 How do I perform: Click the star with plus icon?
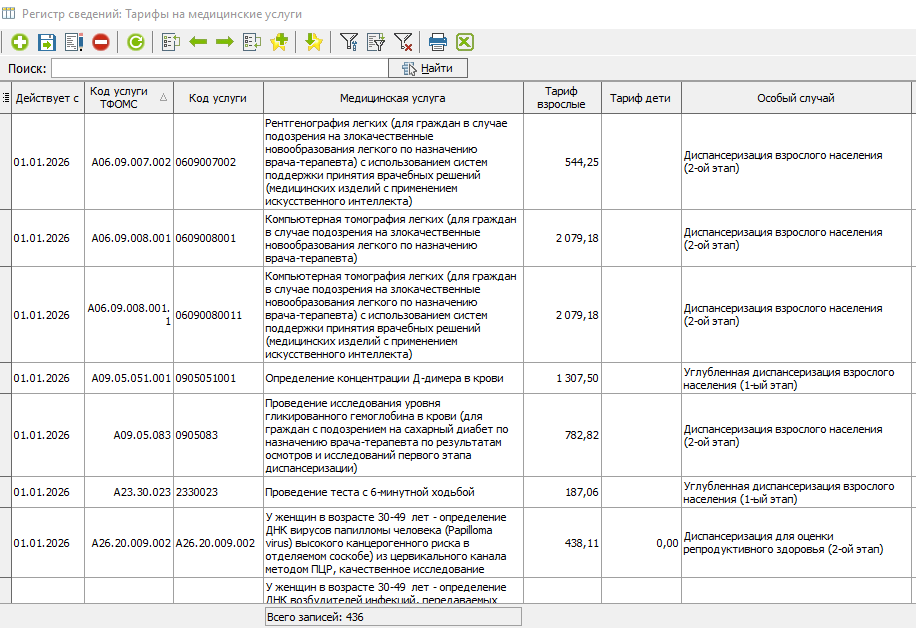(279, 42)
